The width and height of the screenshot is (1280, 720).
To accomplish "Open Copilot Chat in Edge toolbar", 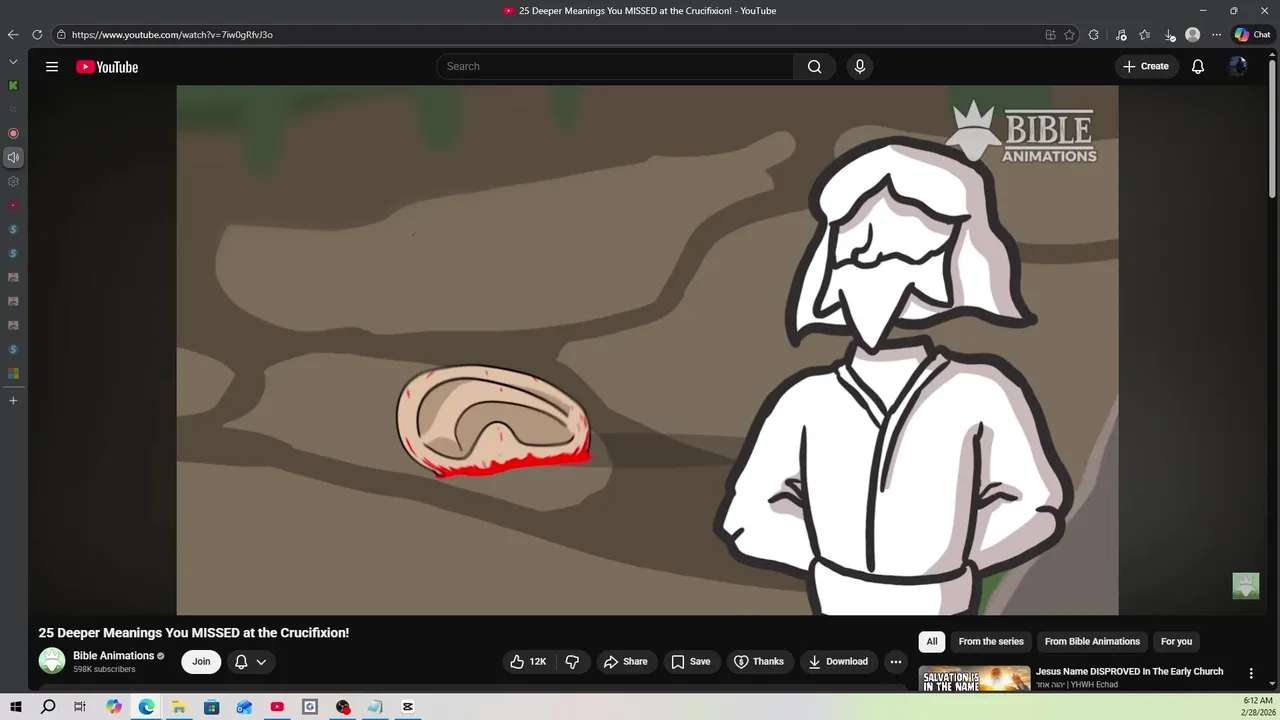I will (1252, 35).
